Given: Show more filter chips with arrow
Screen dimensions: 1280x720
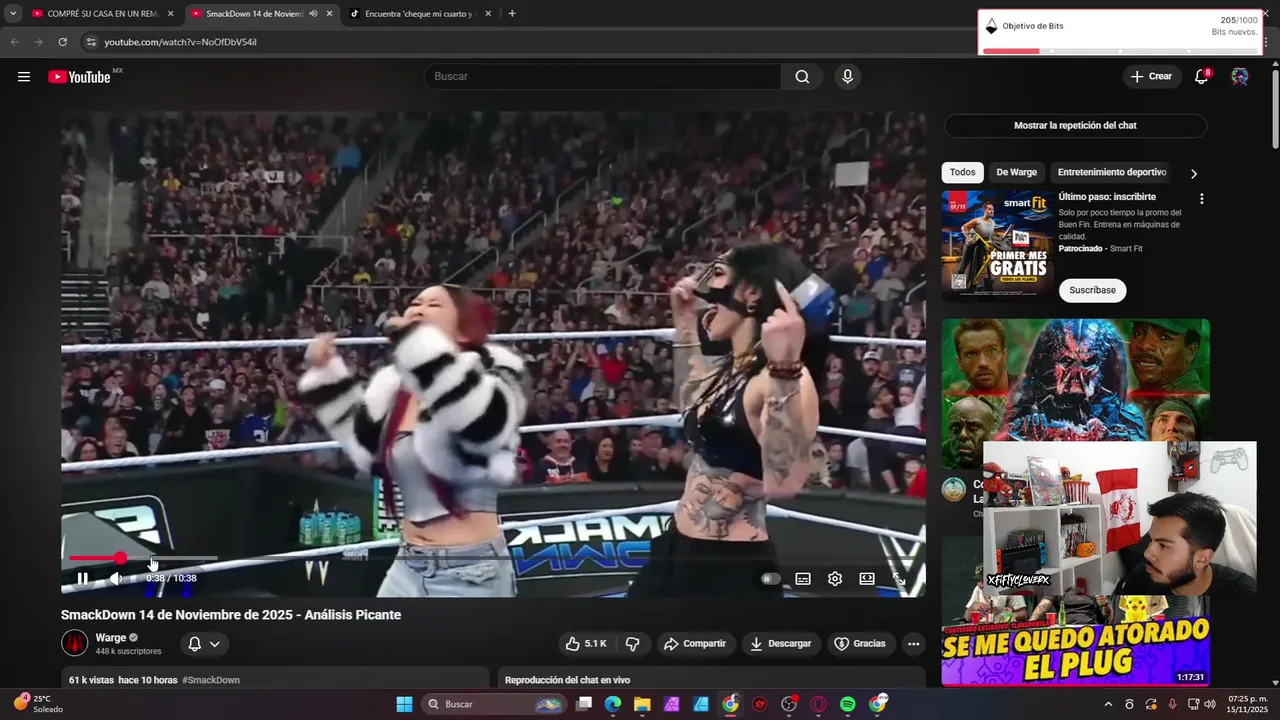Looking at the screenshot, I should point(1193,173).
